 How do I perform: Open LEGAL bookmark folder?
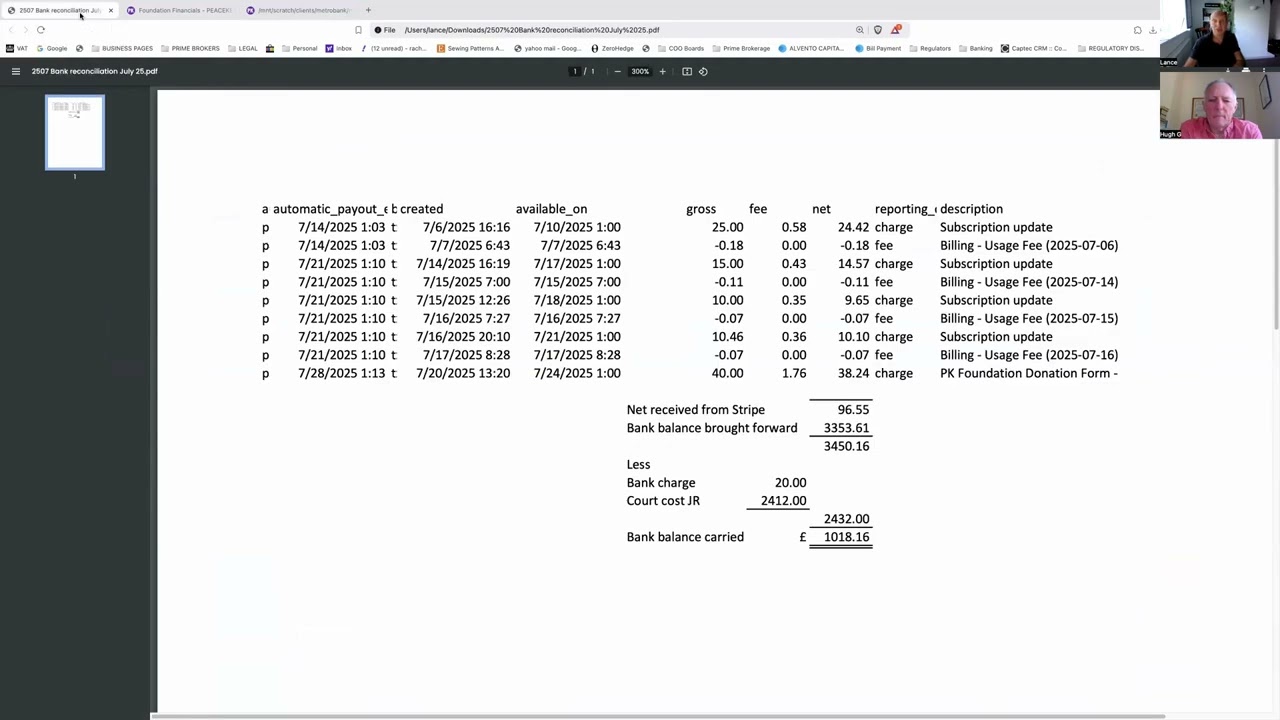pos(242,48)
